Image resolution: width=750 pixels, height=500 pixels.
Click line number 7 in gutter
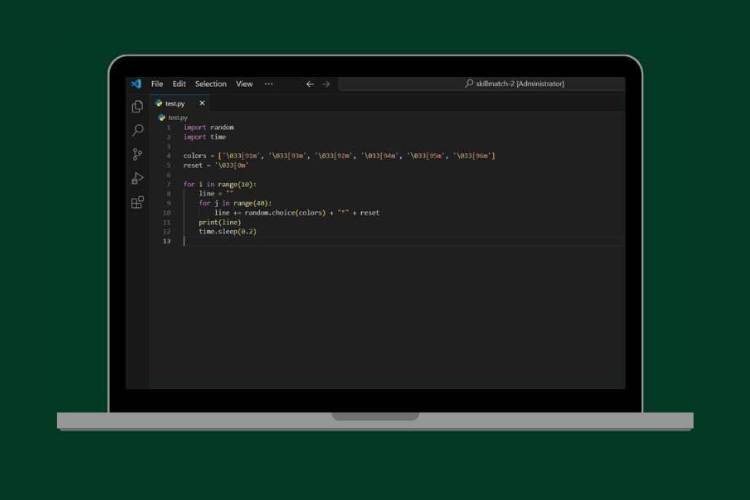168,184
